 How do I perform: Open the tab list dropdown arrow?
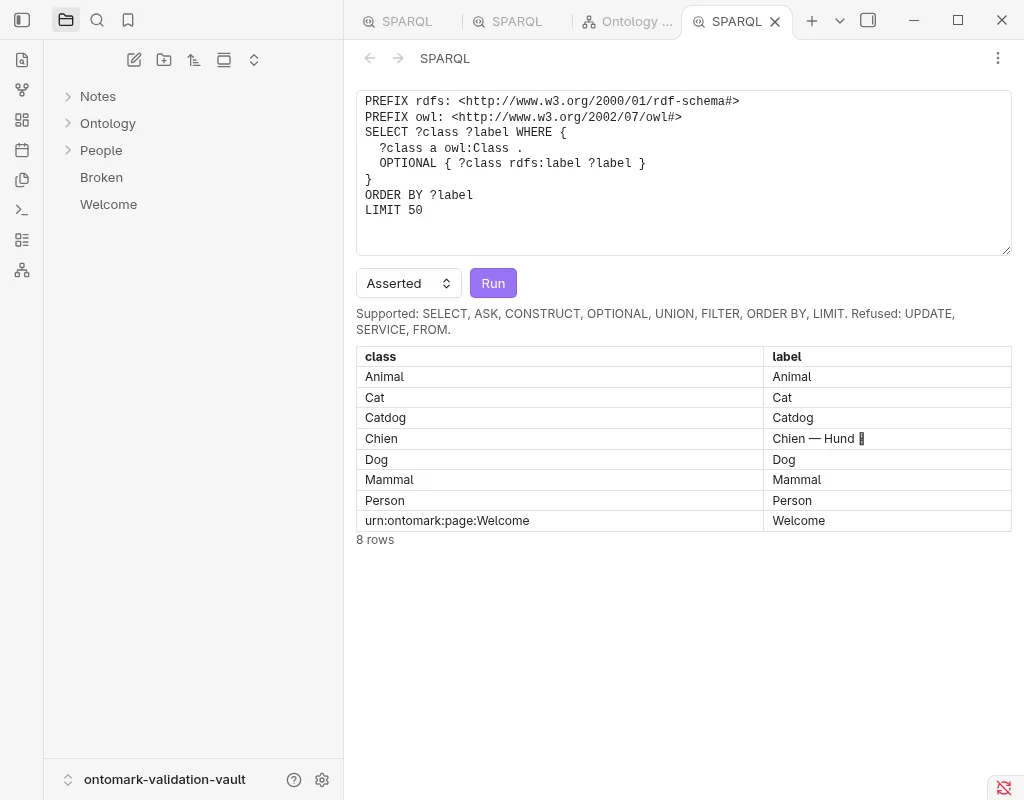click(840, 21)
